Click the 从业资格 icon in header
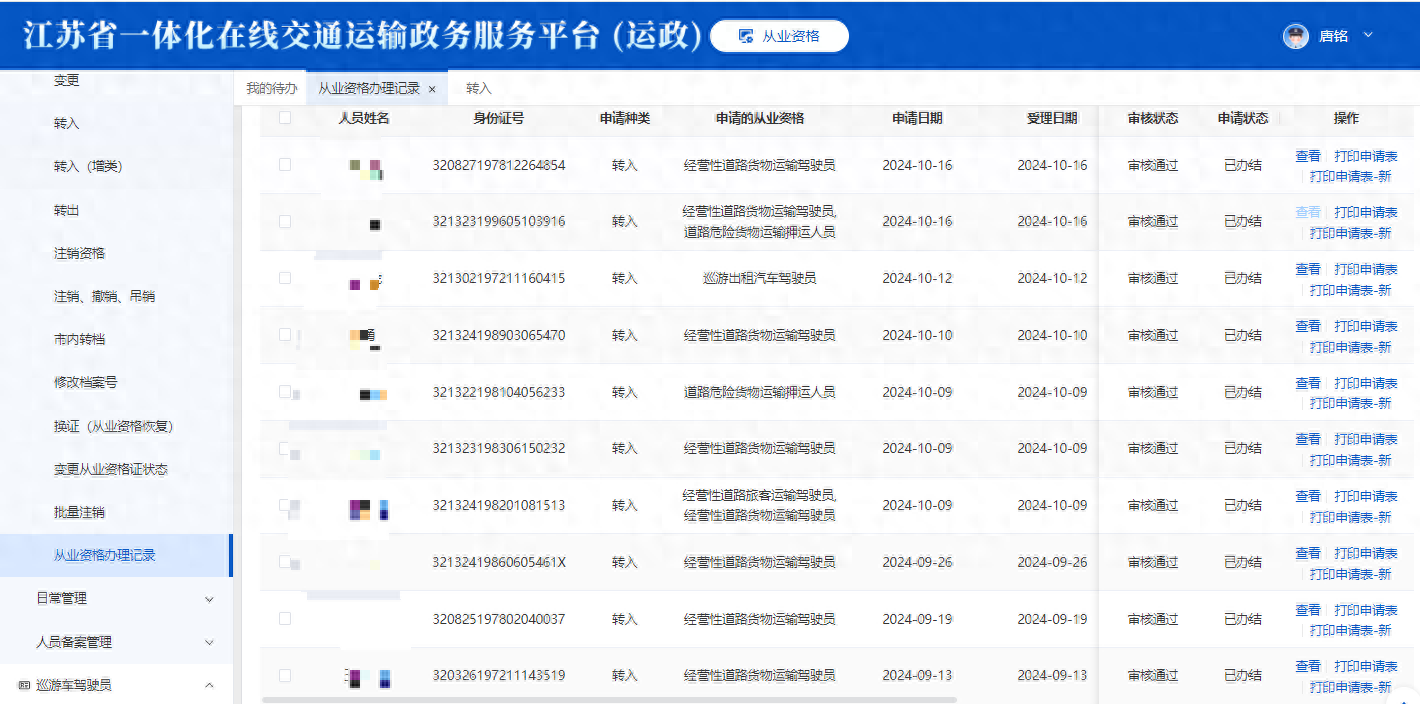 [x=745, y=36]
